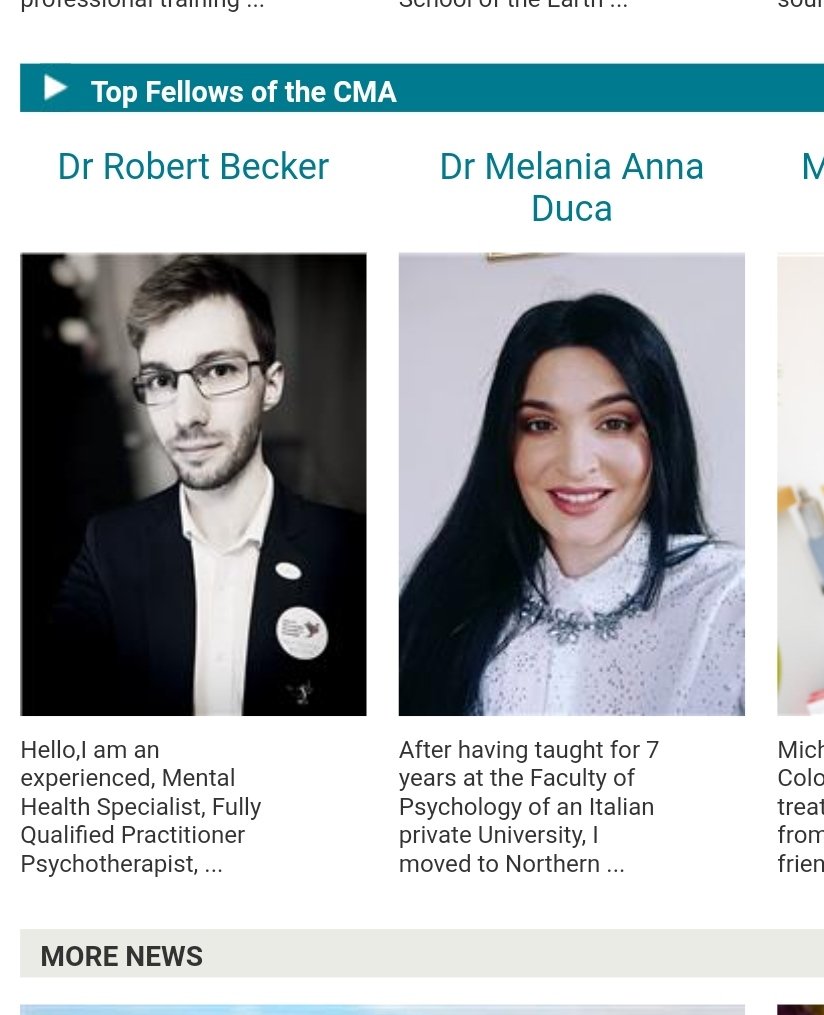Select Dr Robert Becker's black-and-white photo
The width and height of the screenshot is (824, 1015).
194,484
